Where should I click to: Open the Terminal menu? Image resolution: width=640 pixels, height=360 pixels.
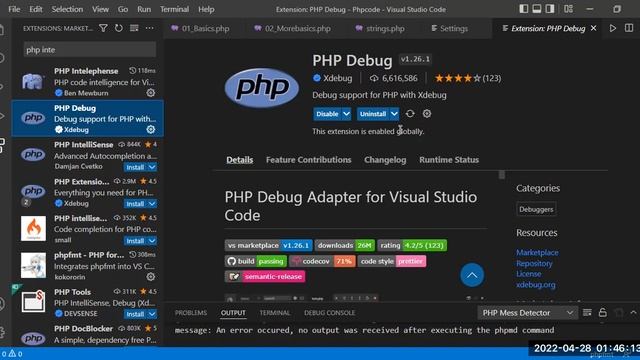coord(174,9)
